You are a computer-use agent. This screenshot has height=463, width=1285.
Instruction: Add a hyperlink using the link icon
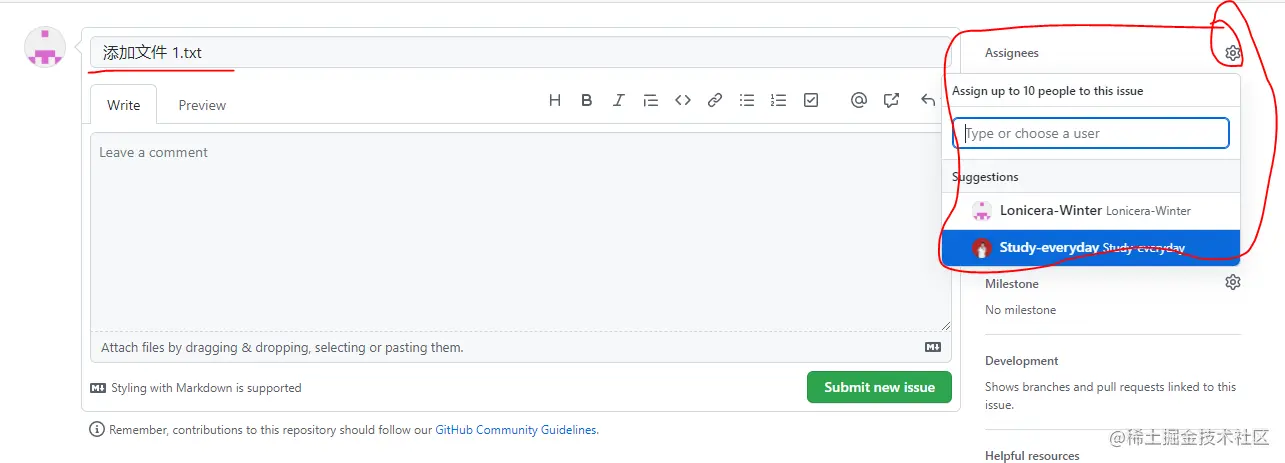click(715, 100)
